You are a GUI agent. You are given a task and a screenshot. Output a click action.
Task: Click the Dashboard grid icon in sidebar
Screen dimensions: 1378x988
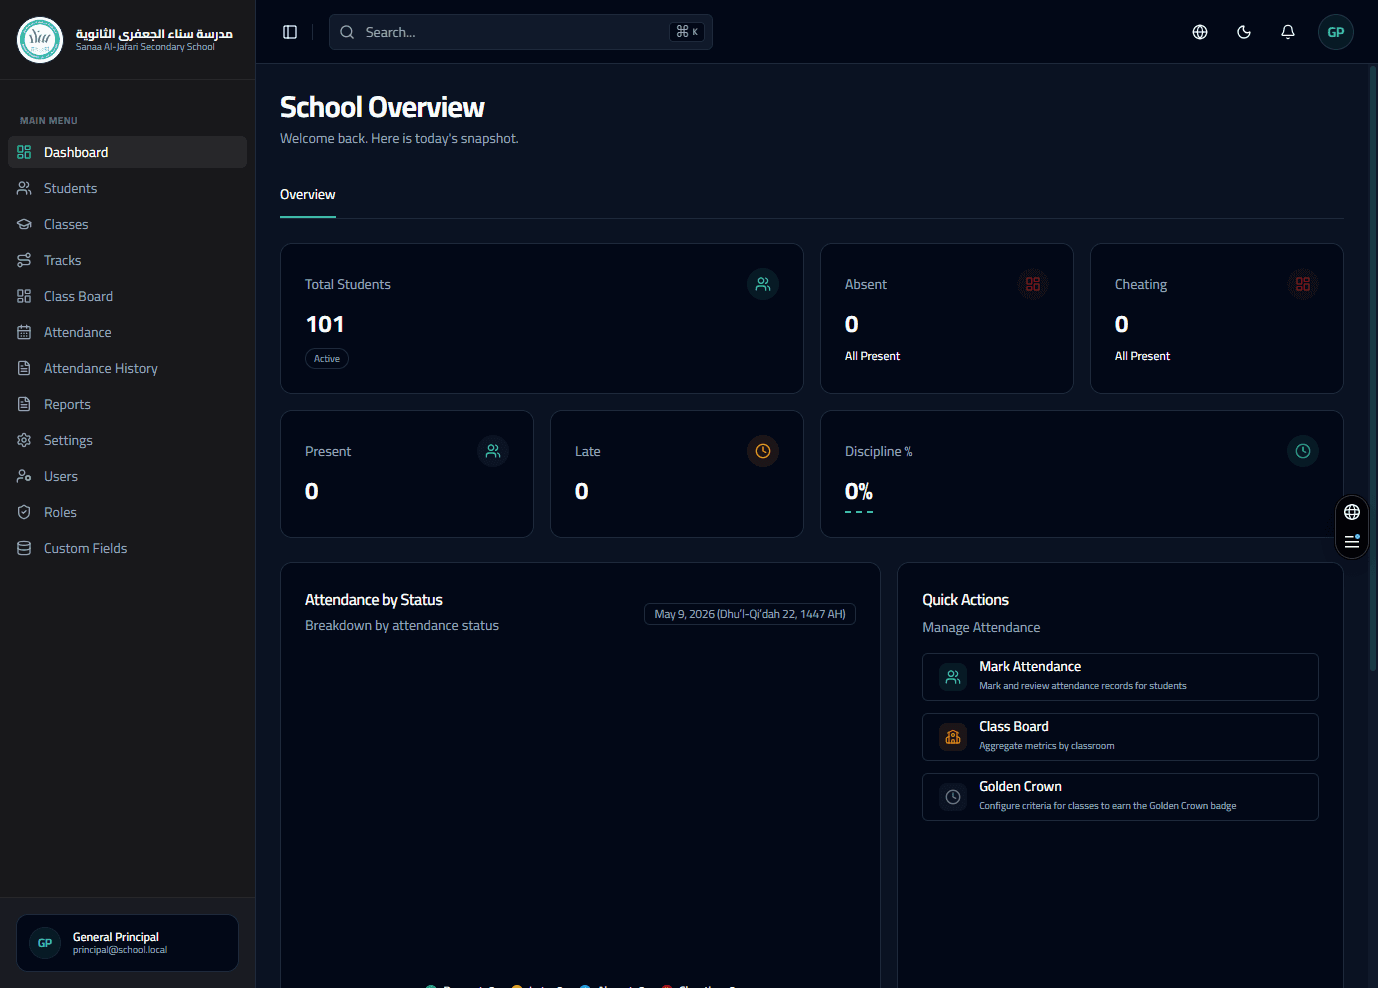tap(24, 152)
